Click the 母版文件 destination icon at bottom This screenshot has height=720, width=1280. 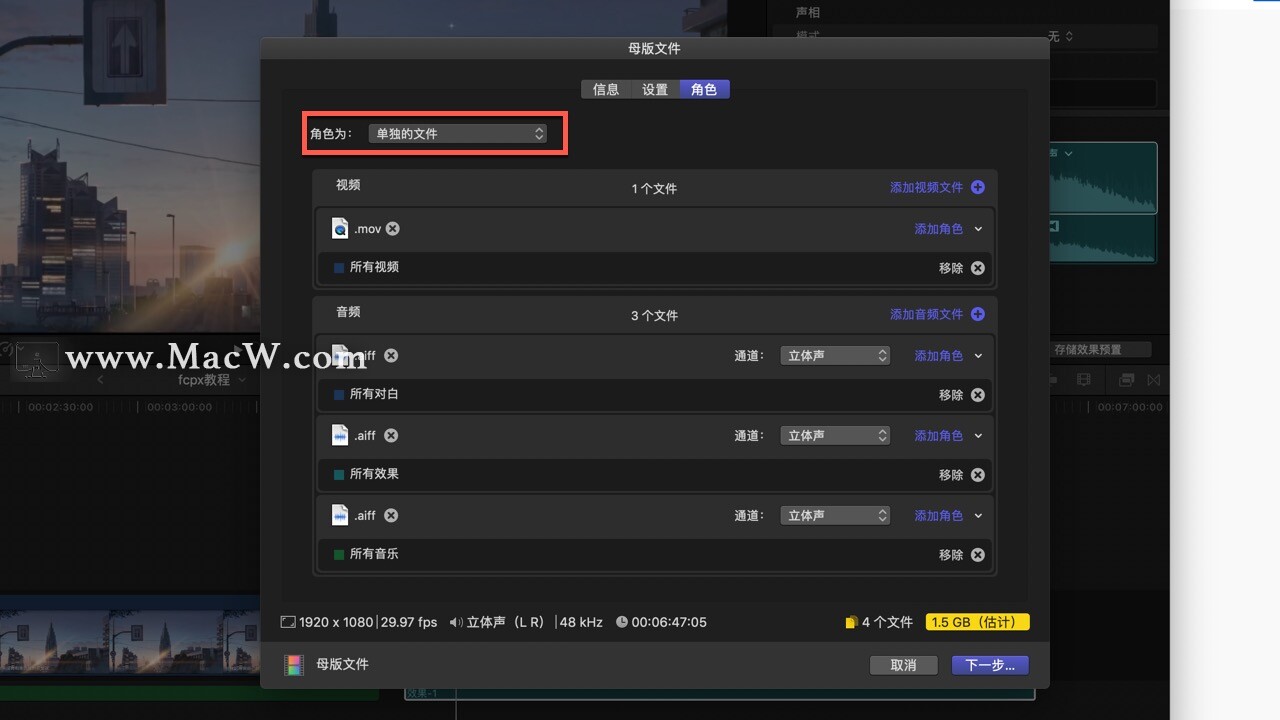294,665
